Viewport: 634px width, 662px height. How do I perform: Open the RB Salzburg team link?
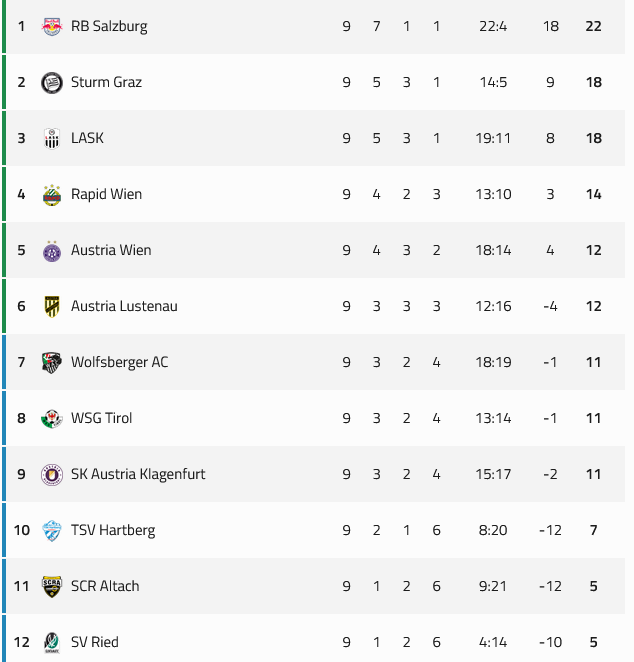coord(109,26)
